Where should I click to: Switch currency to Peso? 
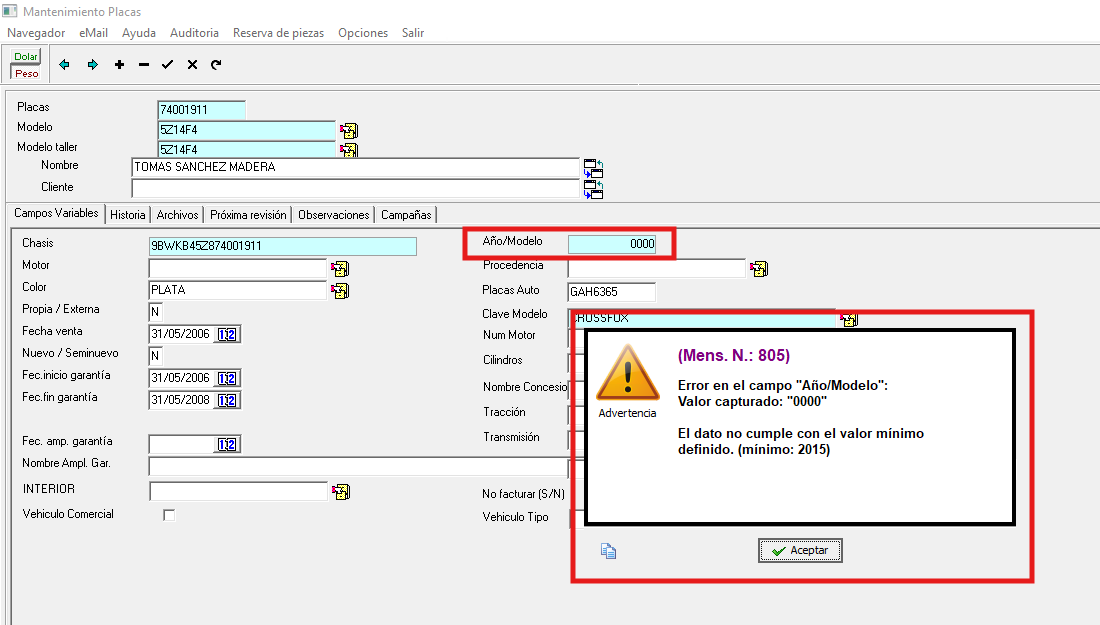point(26,73)
